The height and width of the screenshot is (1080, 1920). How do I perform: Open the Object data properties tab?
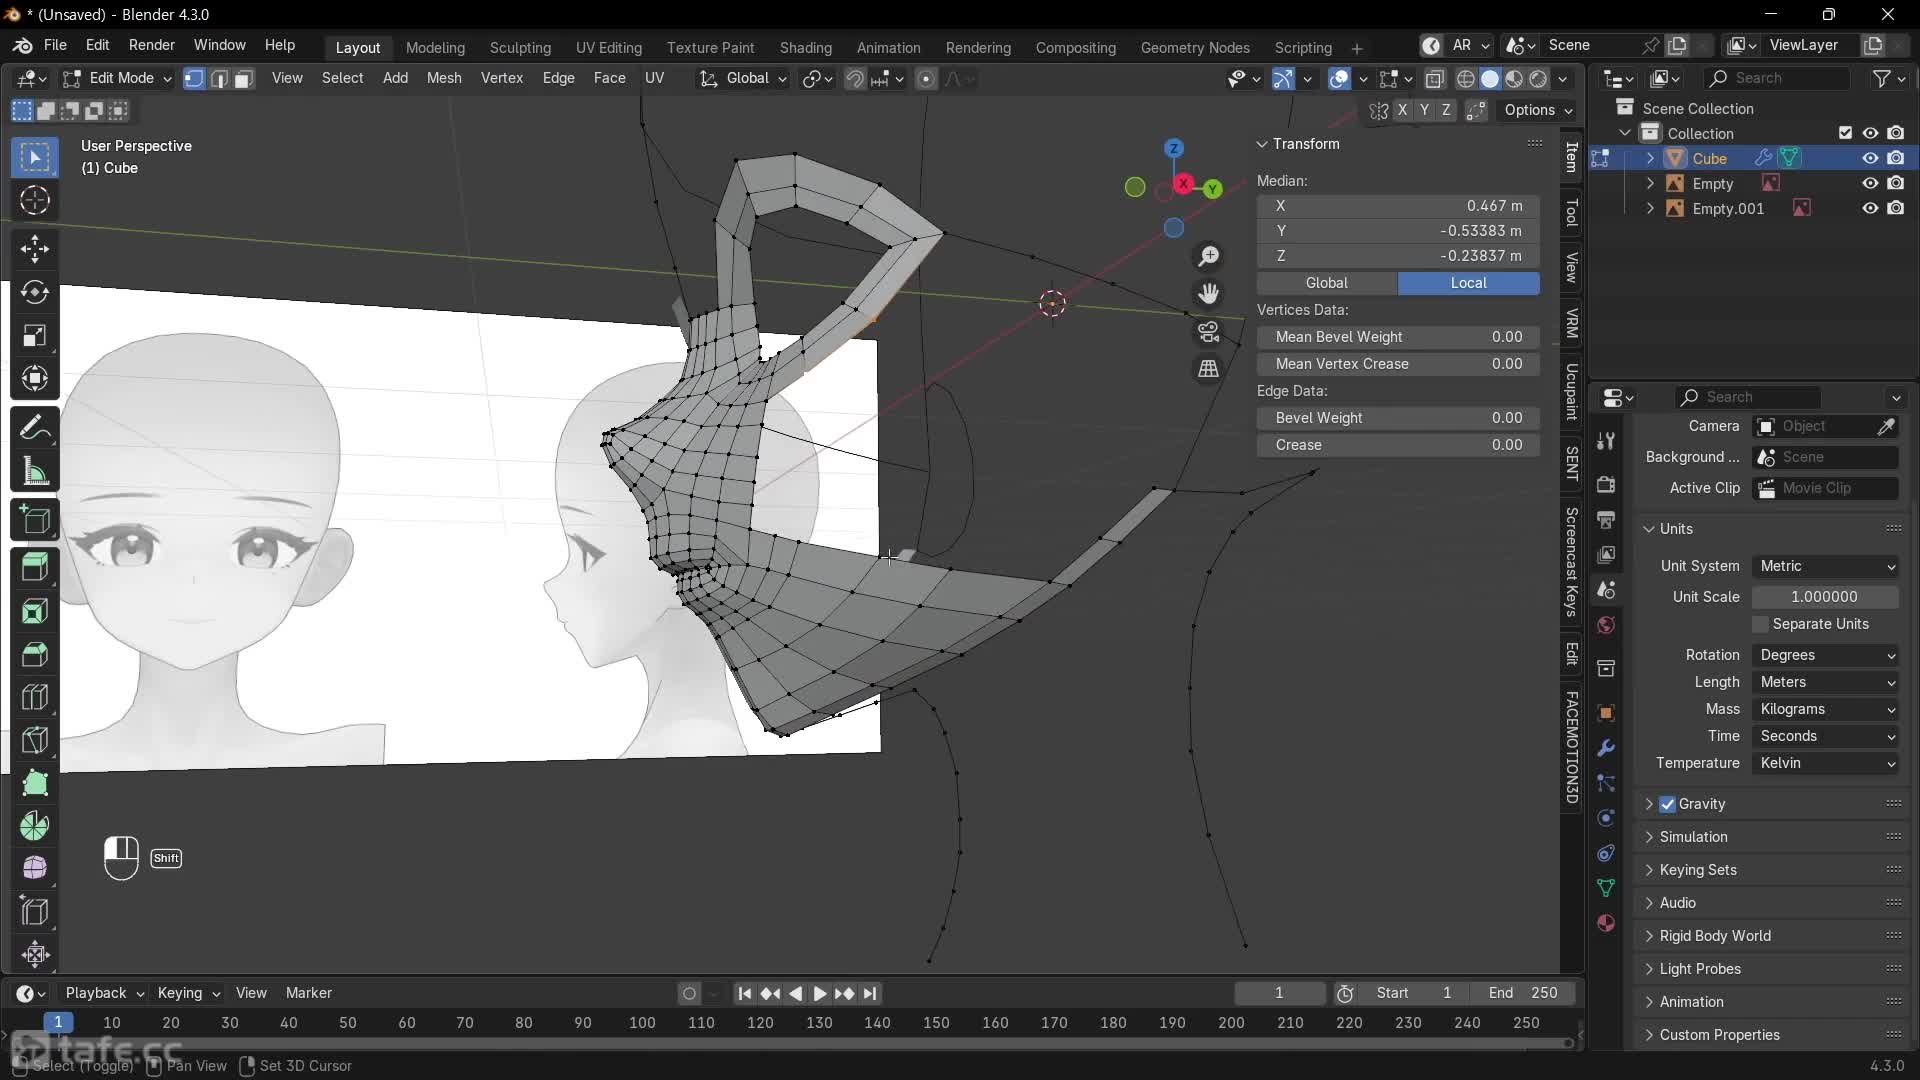click(x=1607, y=888)
